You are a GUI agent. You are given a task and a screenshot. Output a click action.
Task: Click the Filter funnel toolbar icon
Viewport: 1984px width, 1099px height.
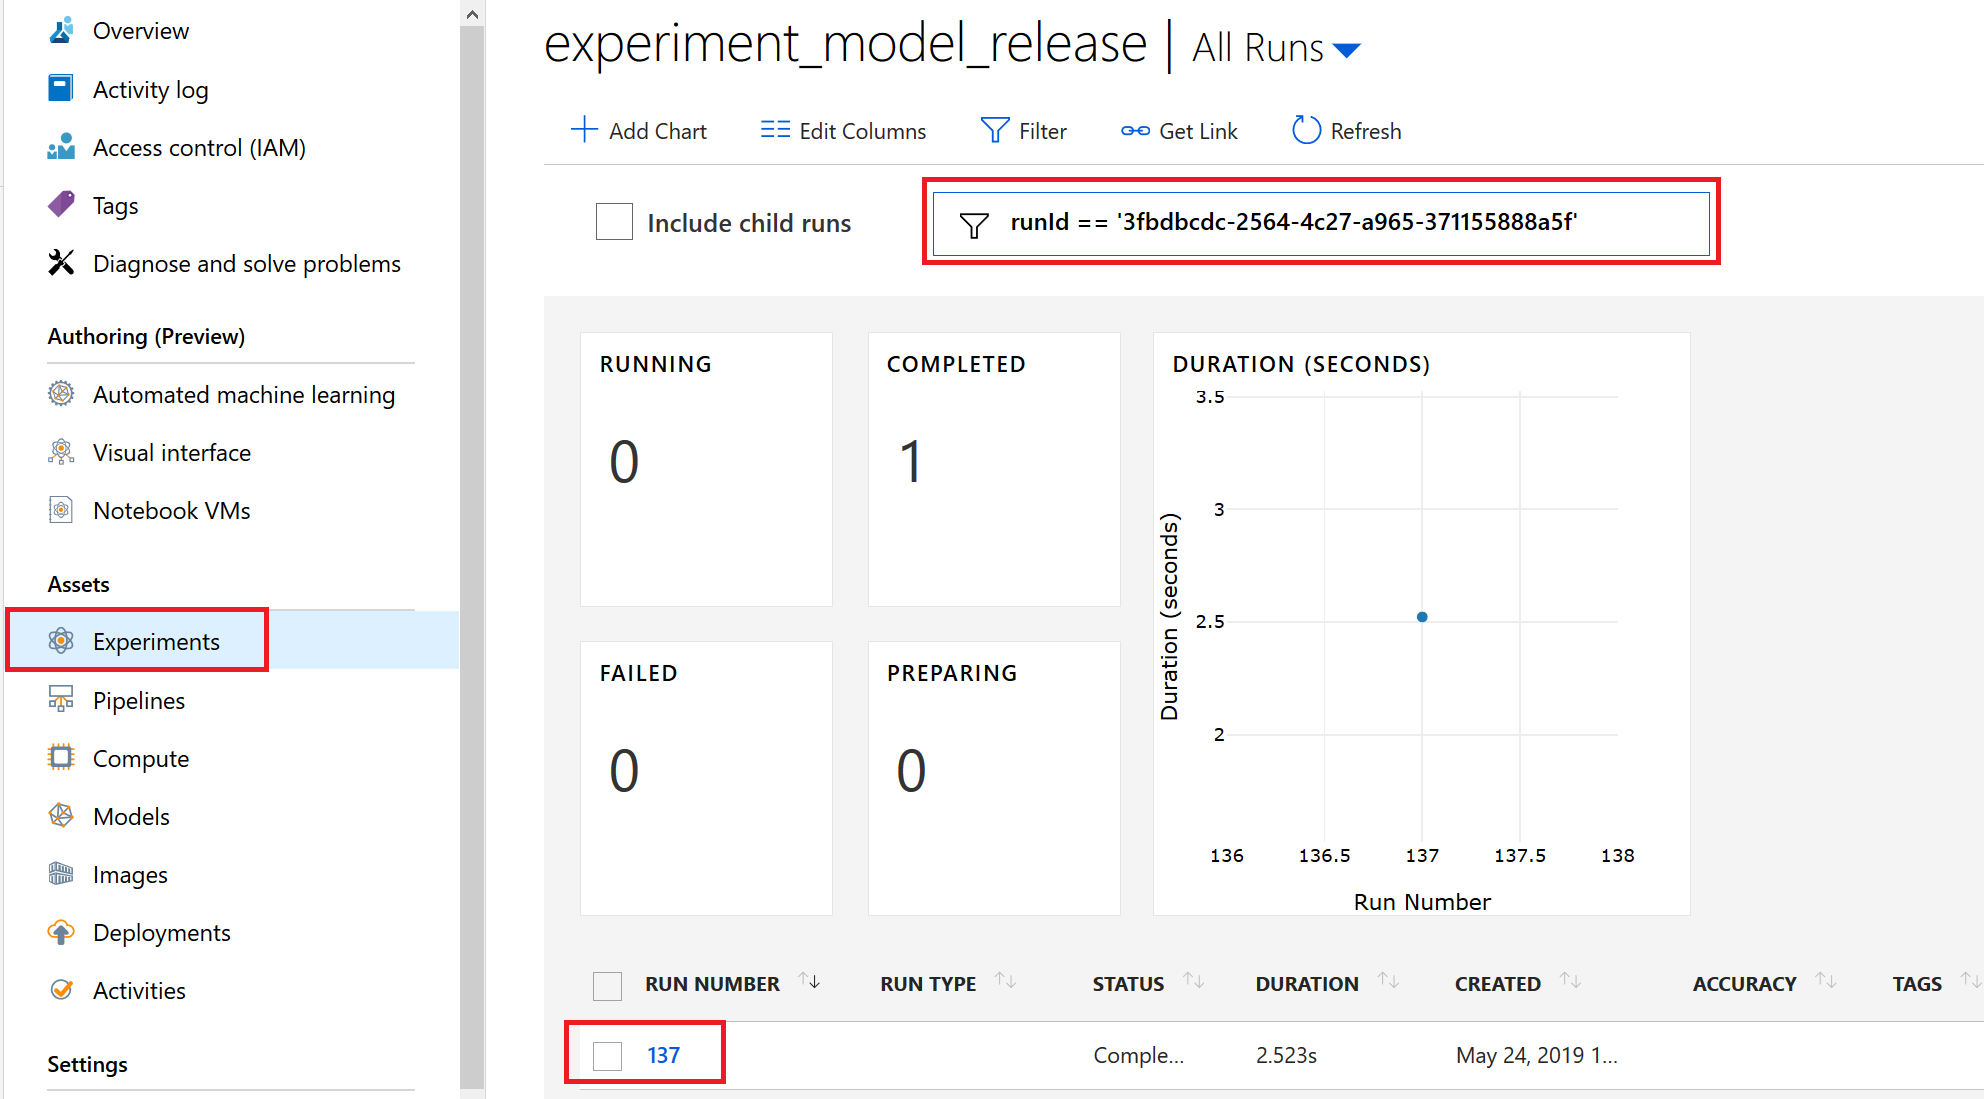tap(995, 130)
